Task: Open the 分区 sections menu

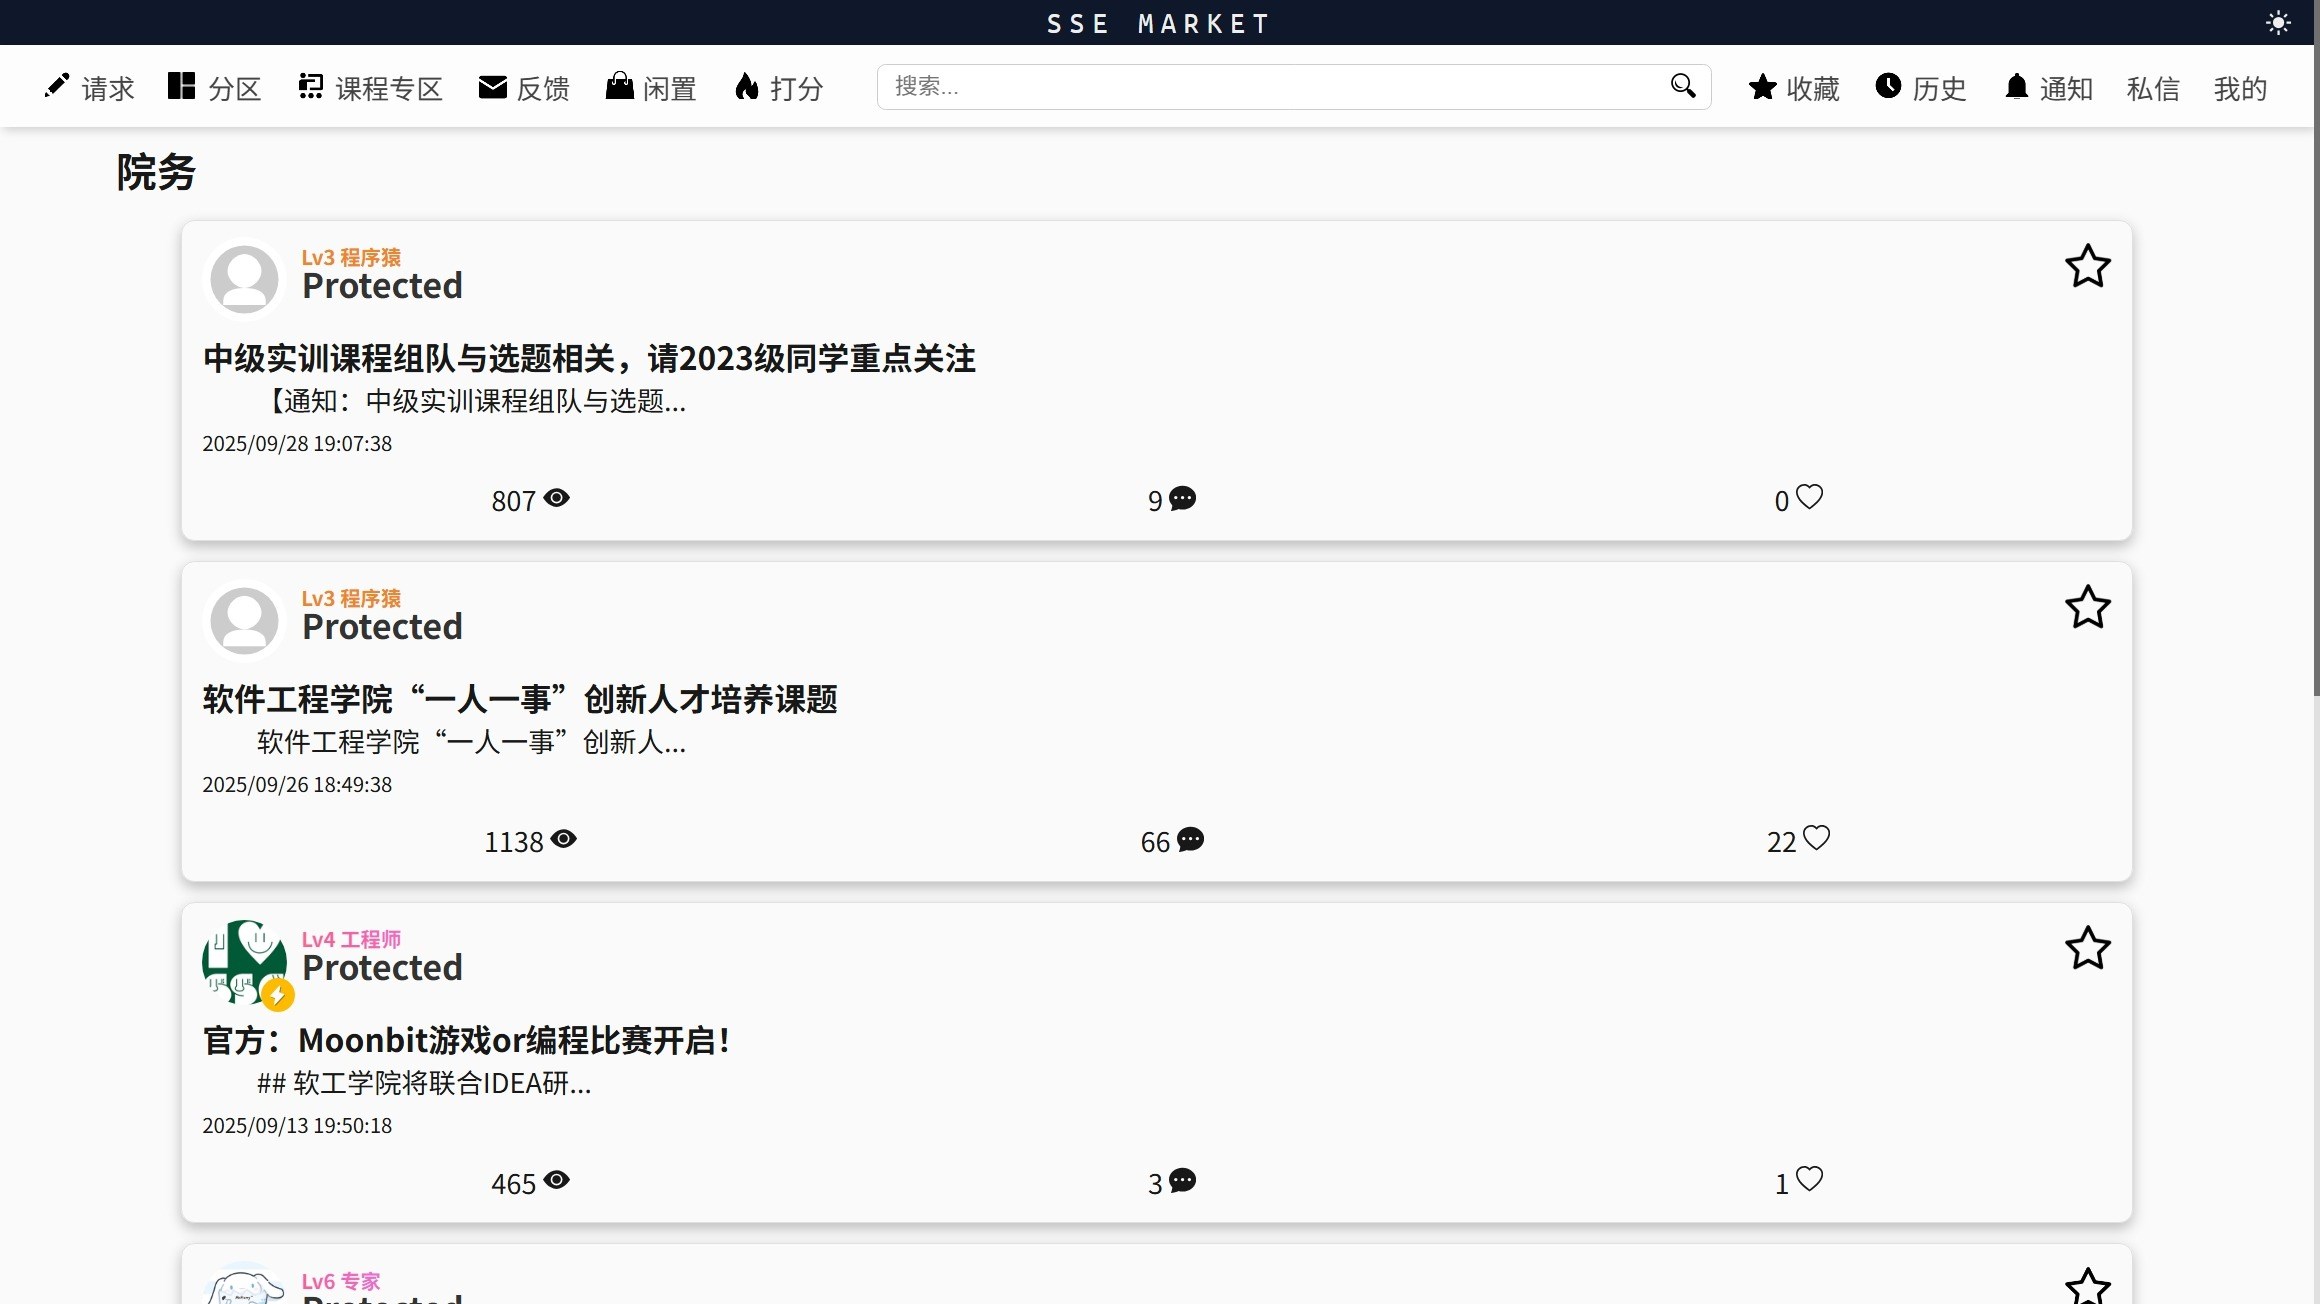Action: (214, 88)
